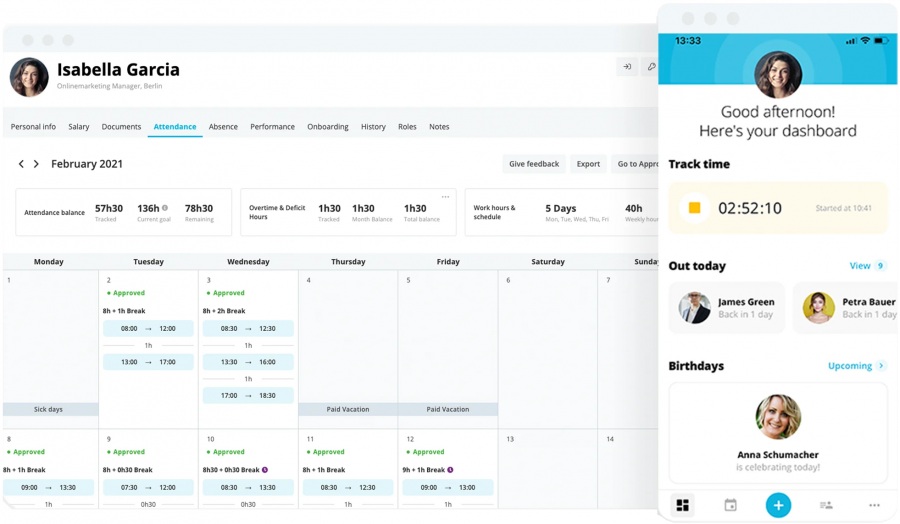Open the three-dot menu on Overtime card

pos(445,197)
